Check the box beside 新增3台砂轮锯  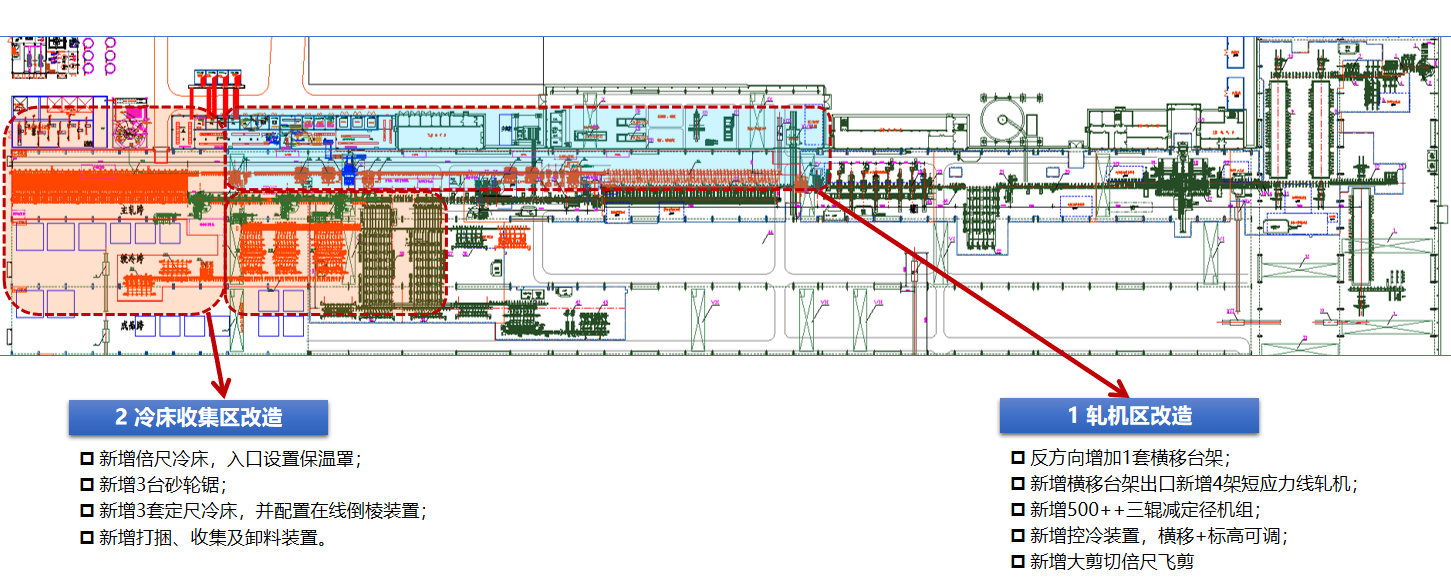coord(86,485)
